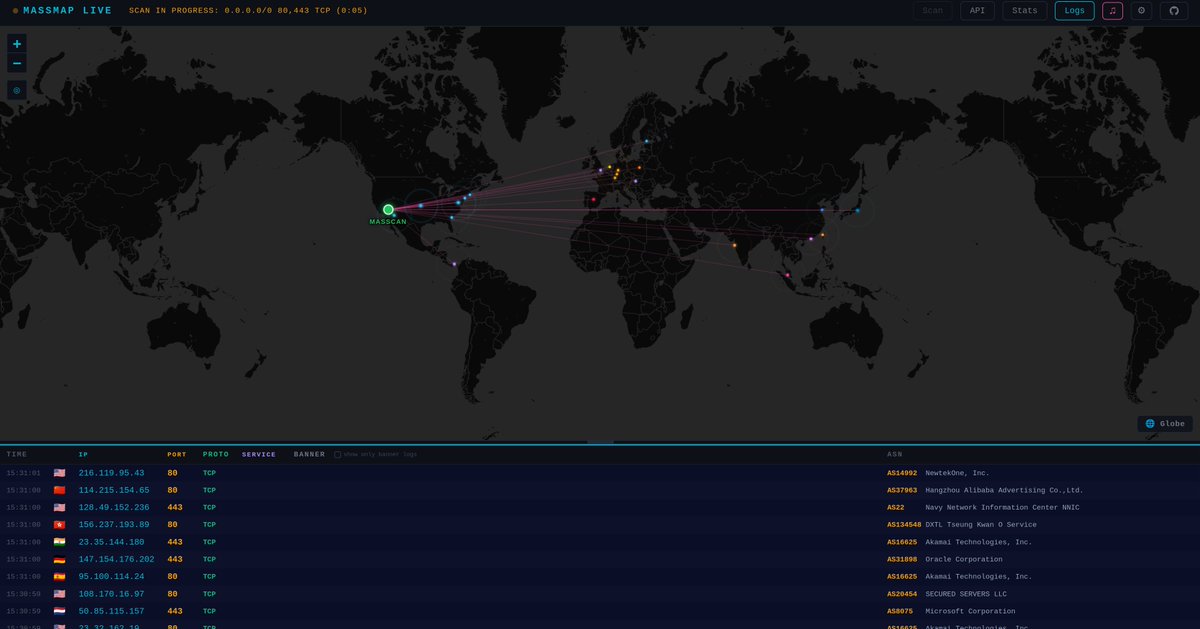Click the US flag beside 216.119.95.43
Screen dimensions: 1200x629
pyautogui.click(x=59, y=473)
